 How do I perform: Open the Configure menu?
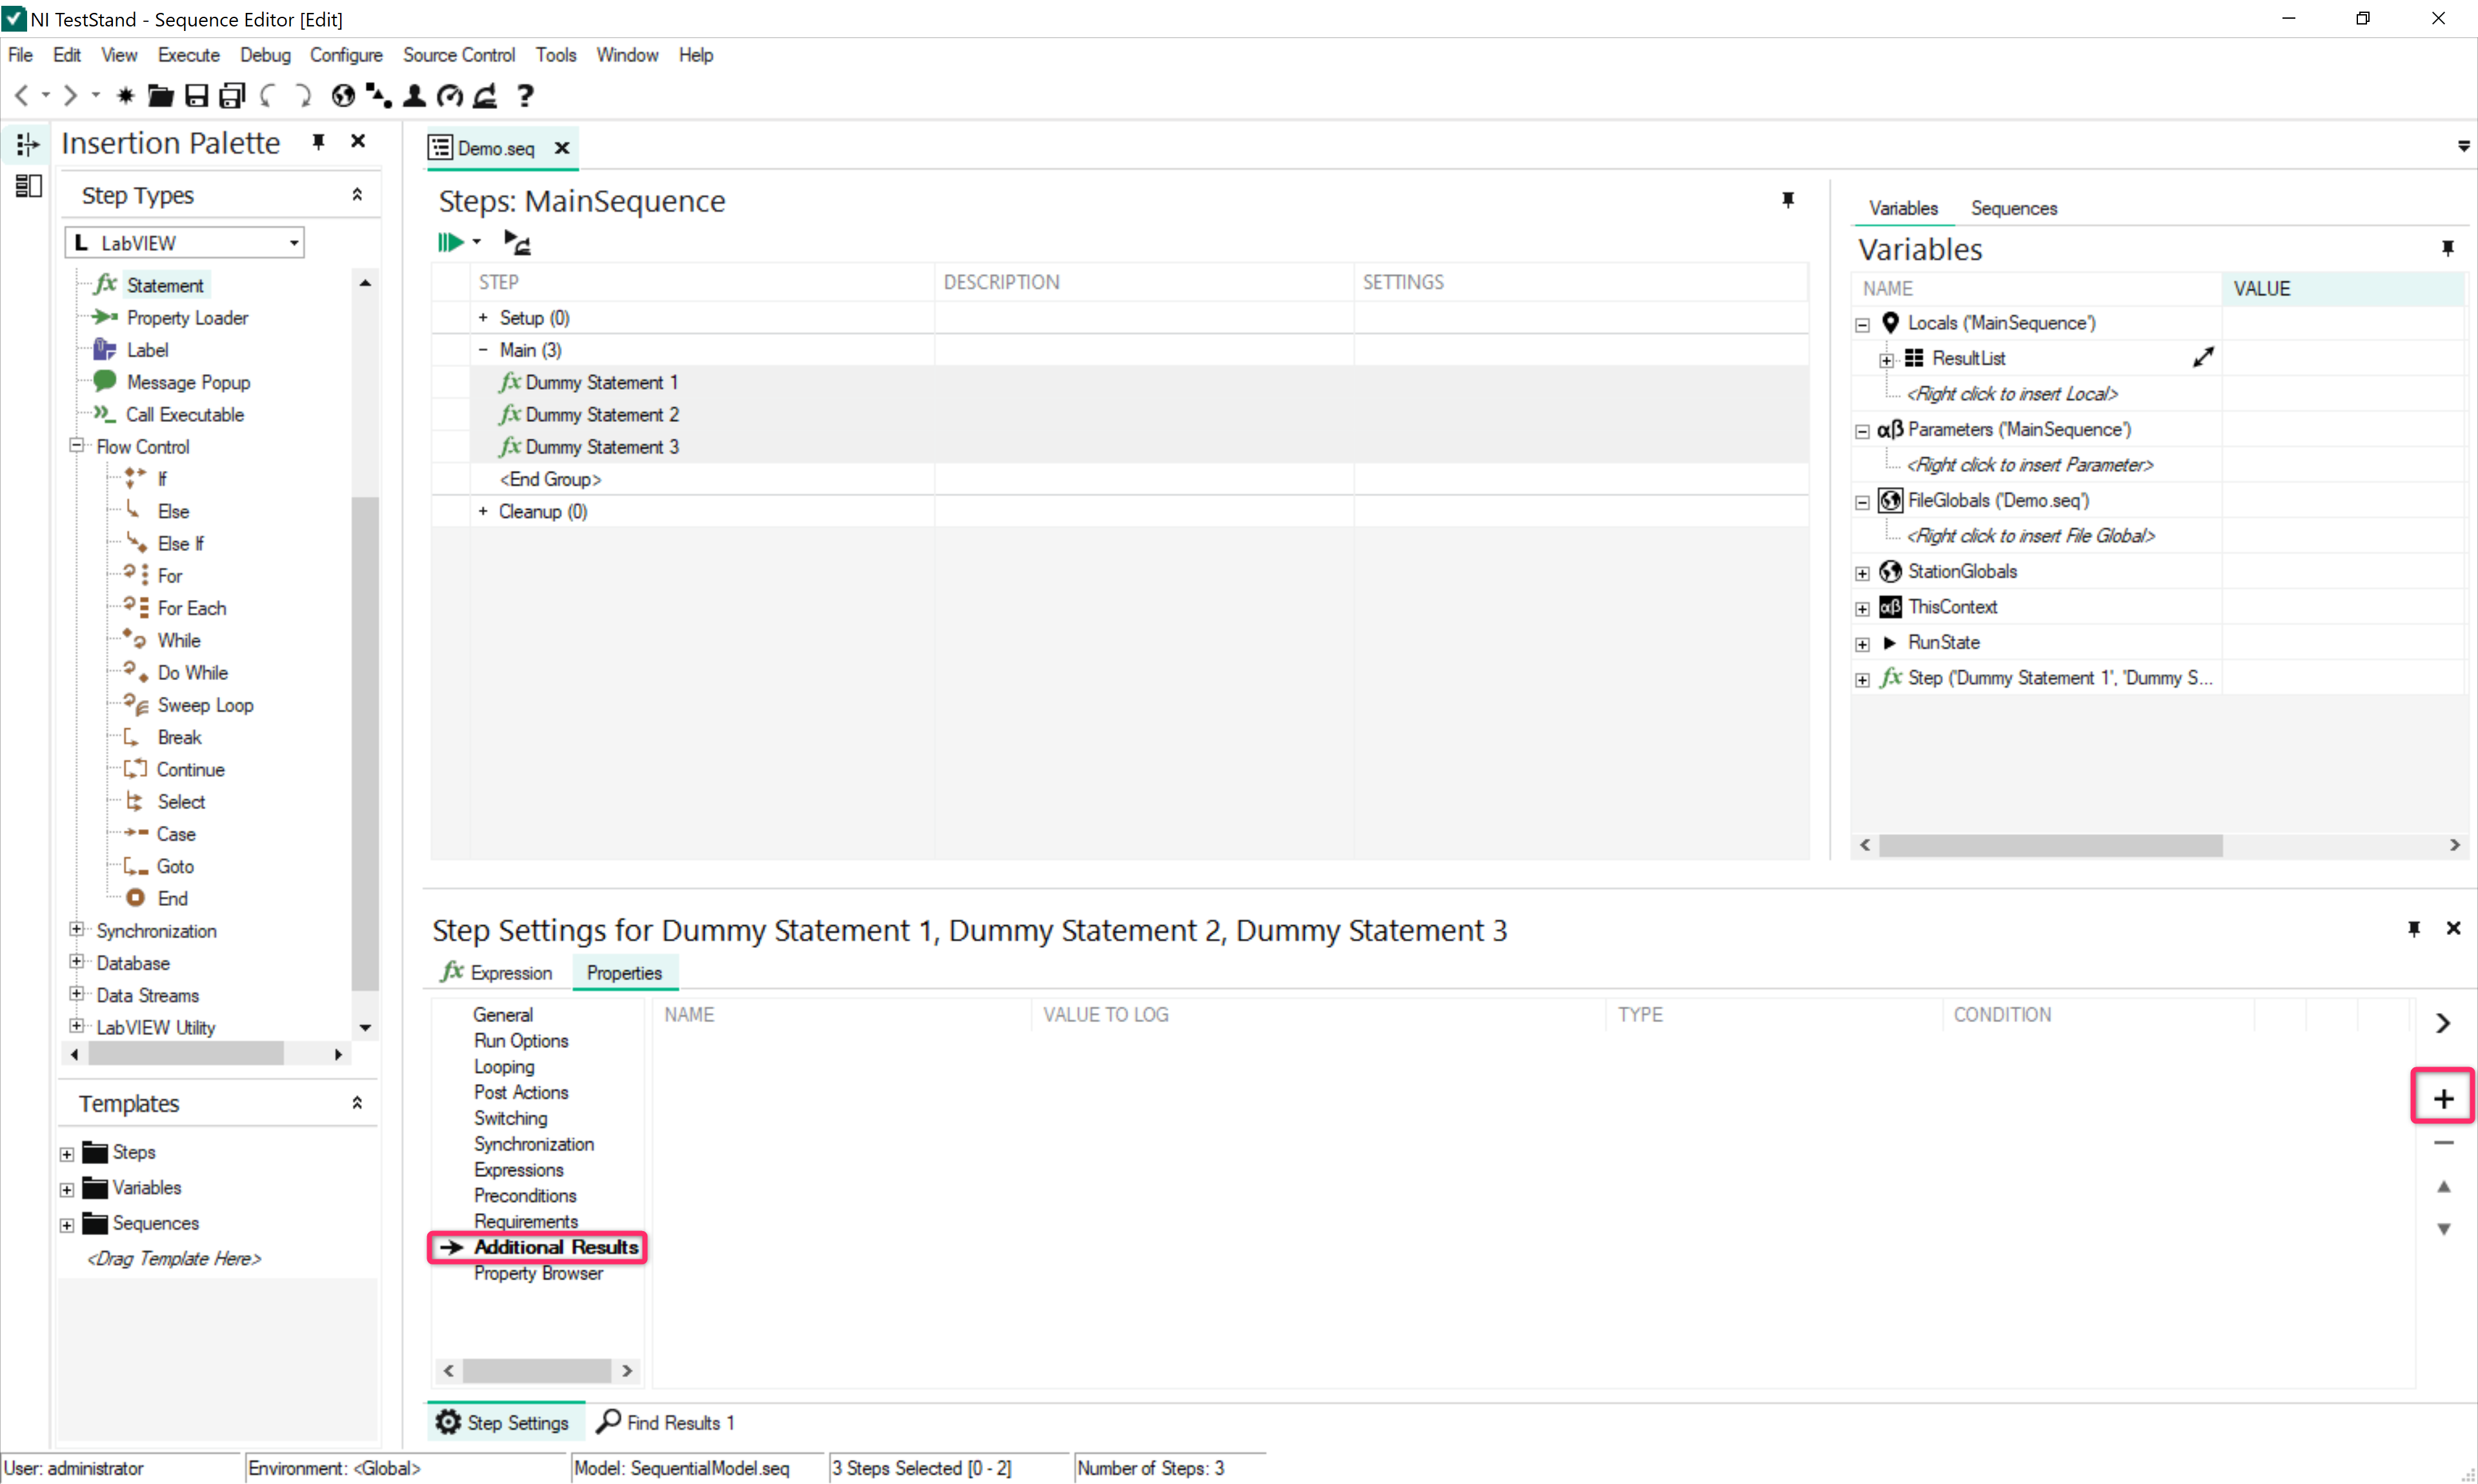[x=346, y=55]
